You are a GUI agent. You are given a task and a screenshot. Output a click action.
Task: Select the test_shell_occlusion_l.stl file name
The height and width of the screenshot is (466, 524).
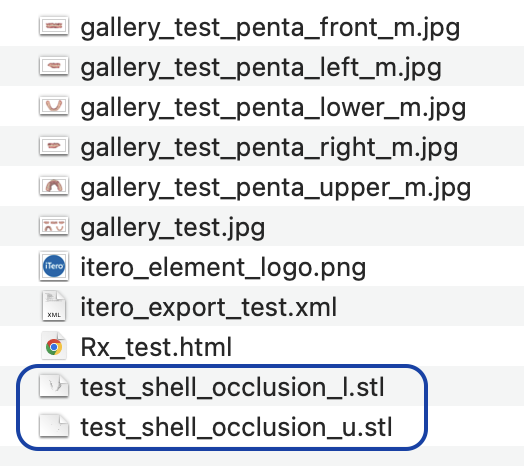pyautogui.click(x=233, y=387)
